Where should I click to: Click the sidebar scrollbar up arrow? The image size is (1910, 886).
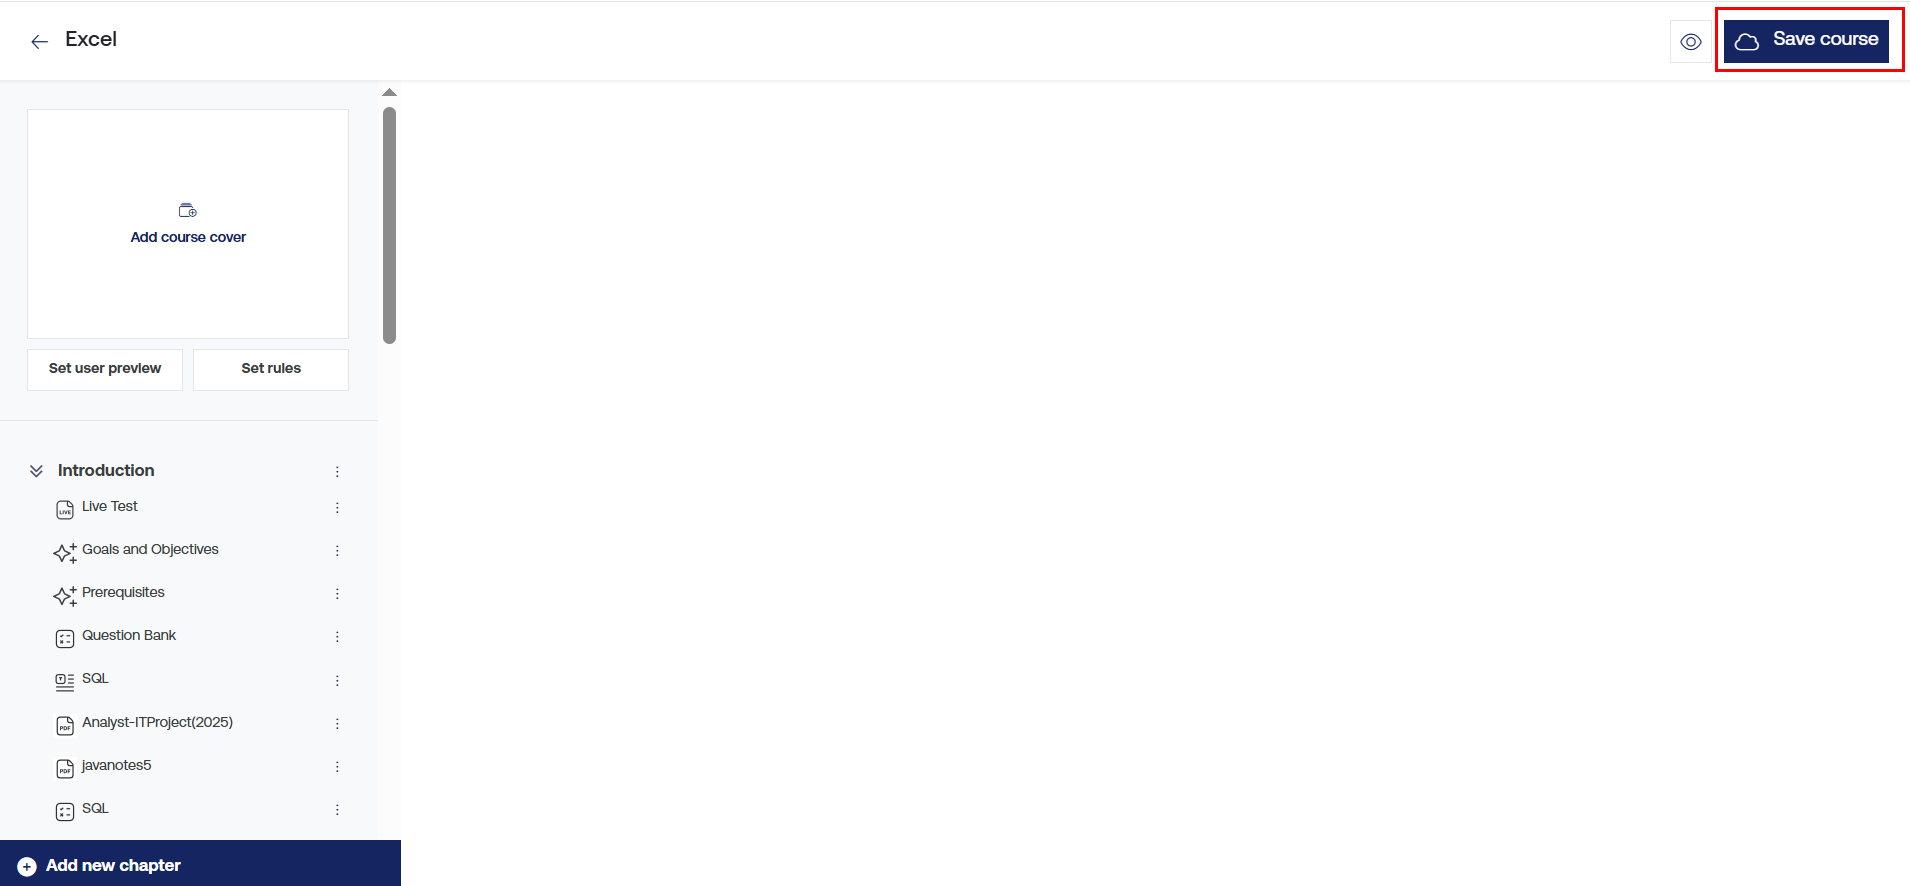(390, 92)
